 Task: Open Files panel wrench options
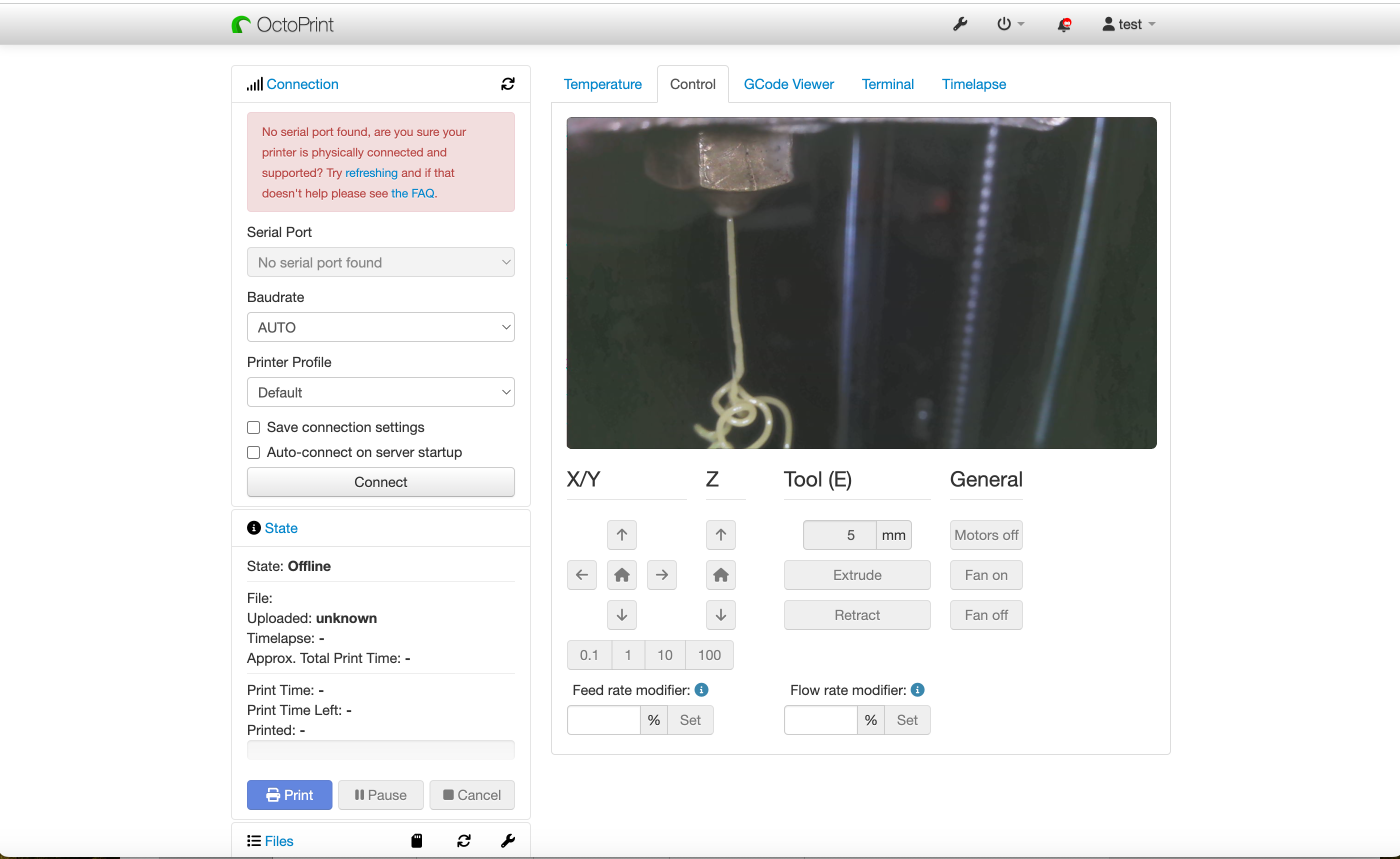508,841
